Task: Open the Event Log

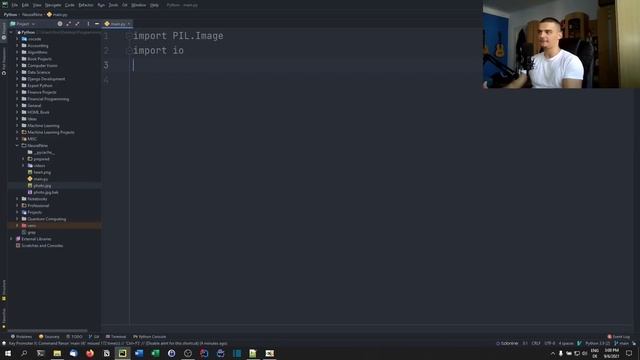Action: tap(619, 337)
